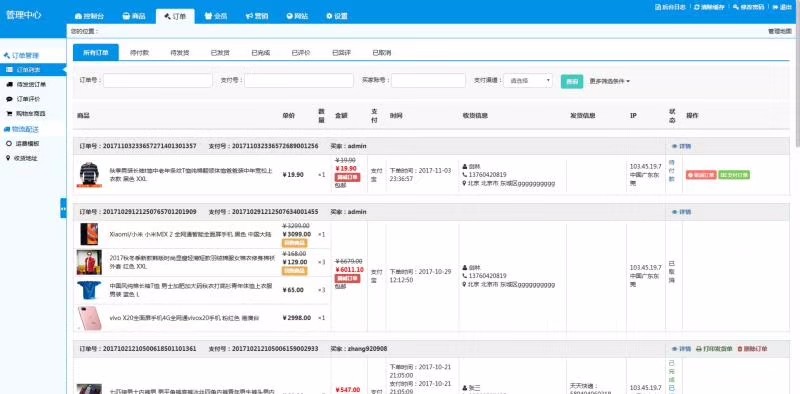Select the 订单 orders tab
This screenshot has width=800, height=394.
(176, 16)
